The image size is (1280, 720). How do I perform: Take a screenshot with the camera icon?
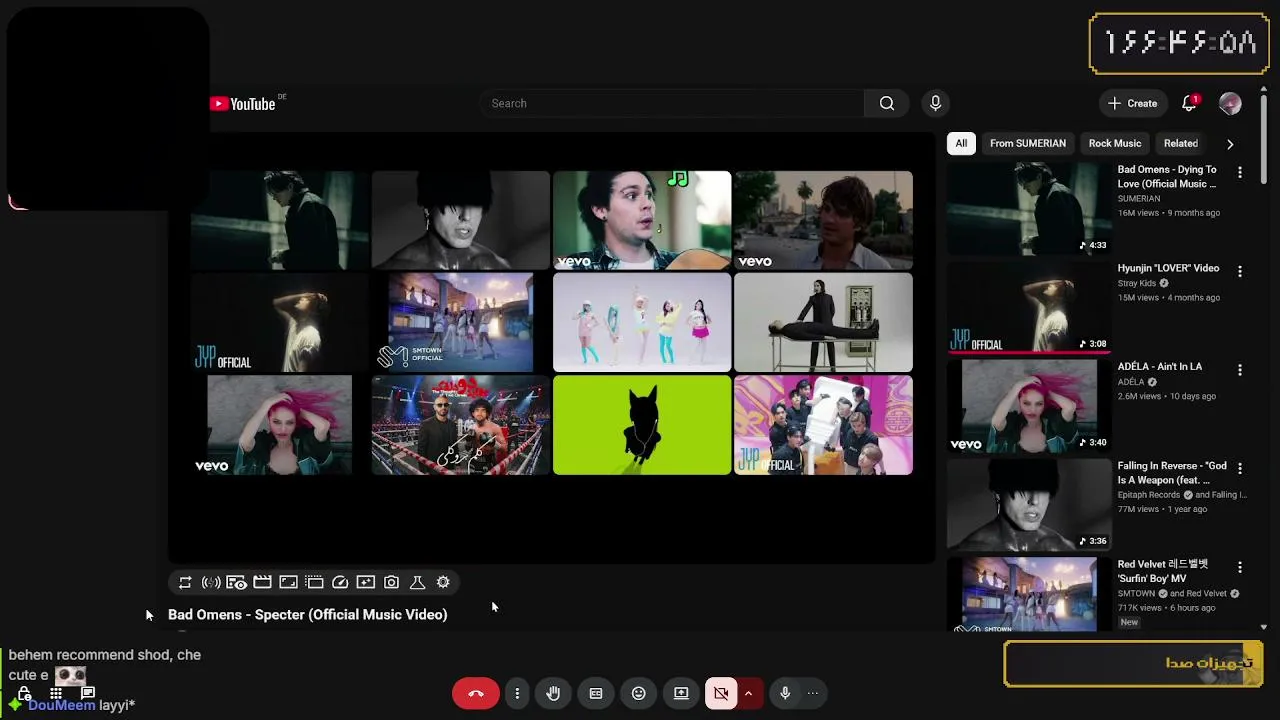[392, 582]
